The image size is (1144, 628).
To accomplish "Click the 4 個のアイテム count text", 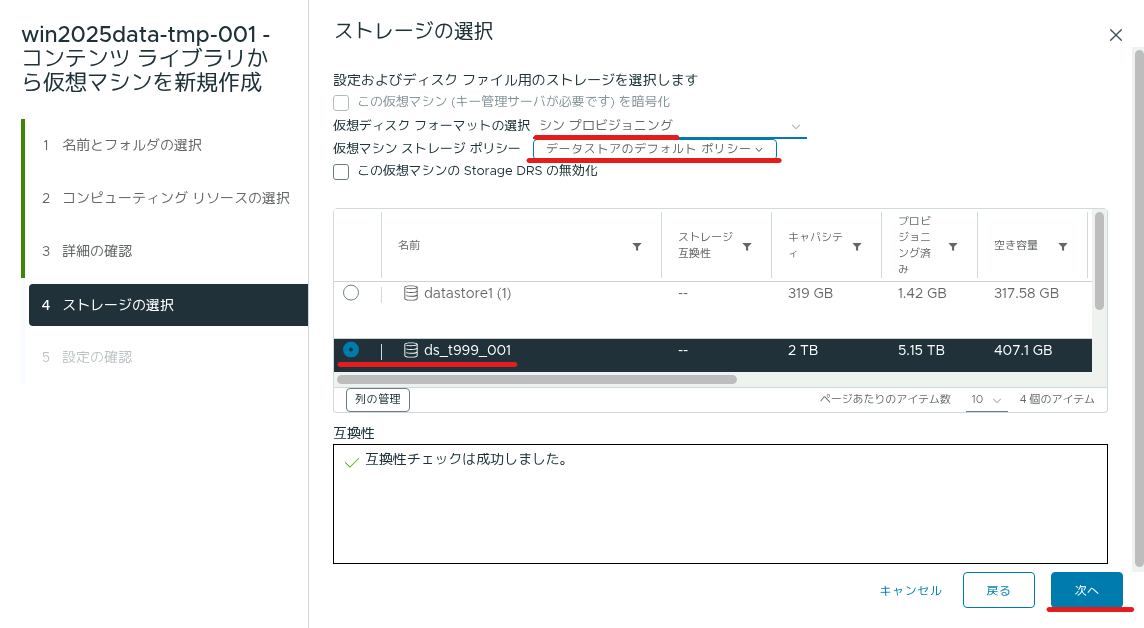I will [1057, 399].
